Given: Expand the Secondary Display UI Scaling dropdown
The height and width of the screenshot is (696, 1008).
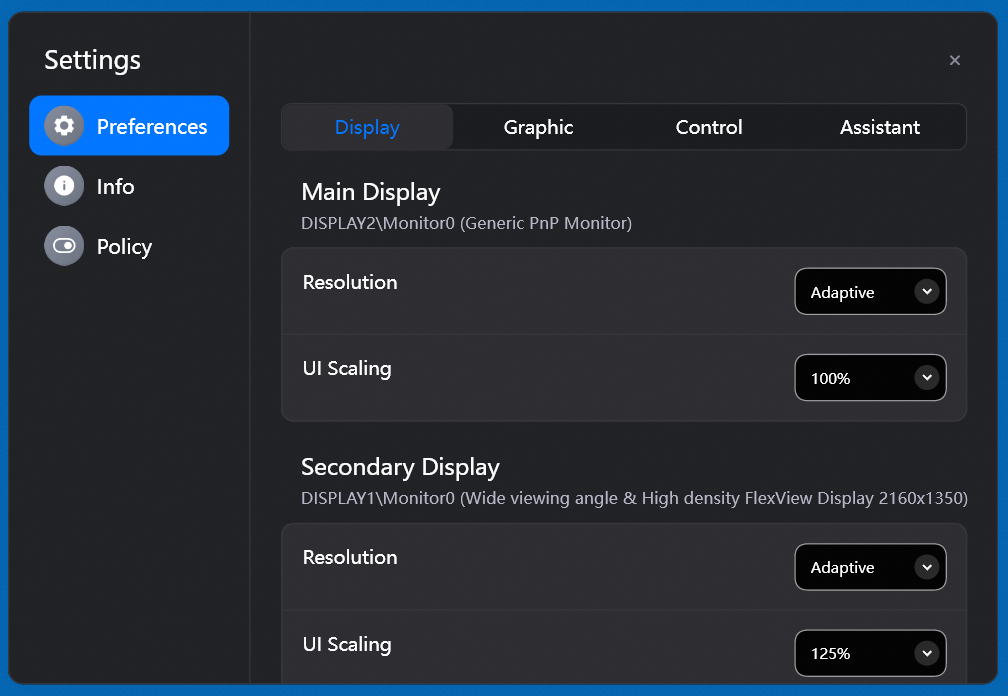Looking at the screenshot, I should (869, 653).
